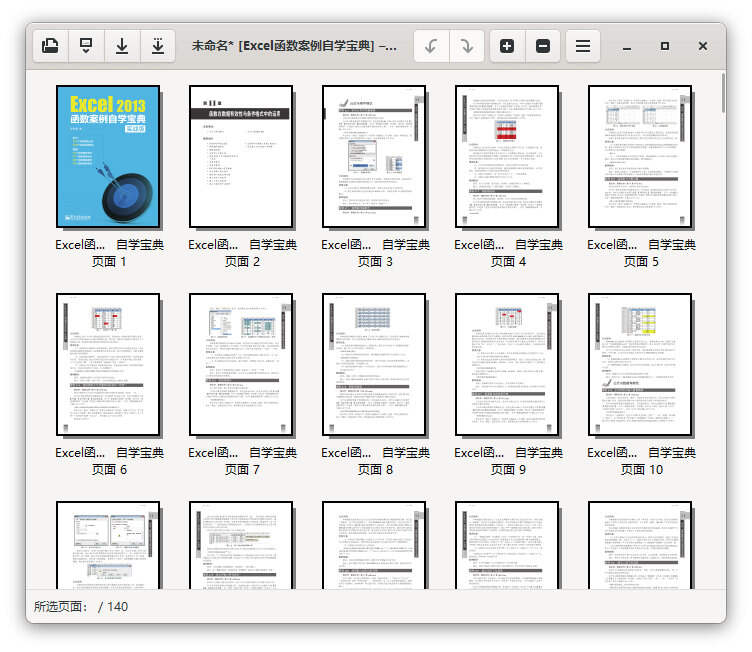Select the Excel 2013 cover page thumbnail

tap(108, 156)
